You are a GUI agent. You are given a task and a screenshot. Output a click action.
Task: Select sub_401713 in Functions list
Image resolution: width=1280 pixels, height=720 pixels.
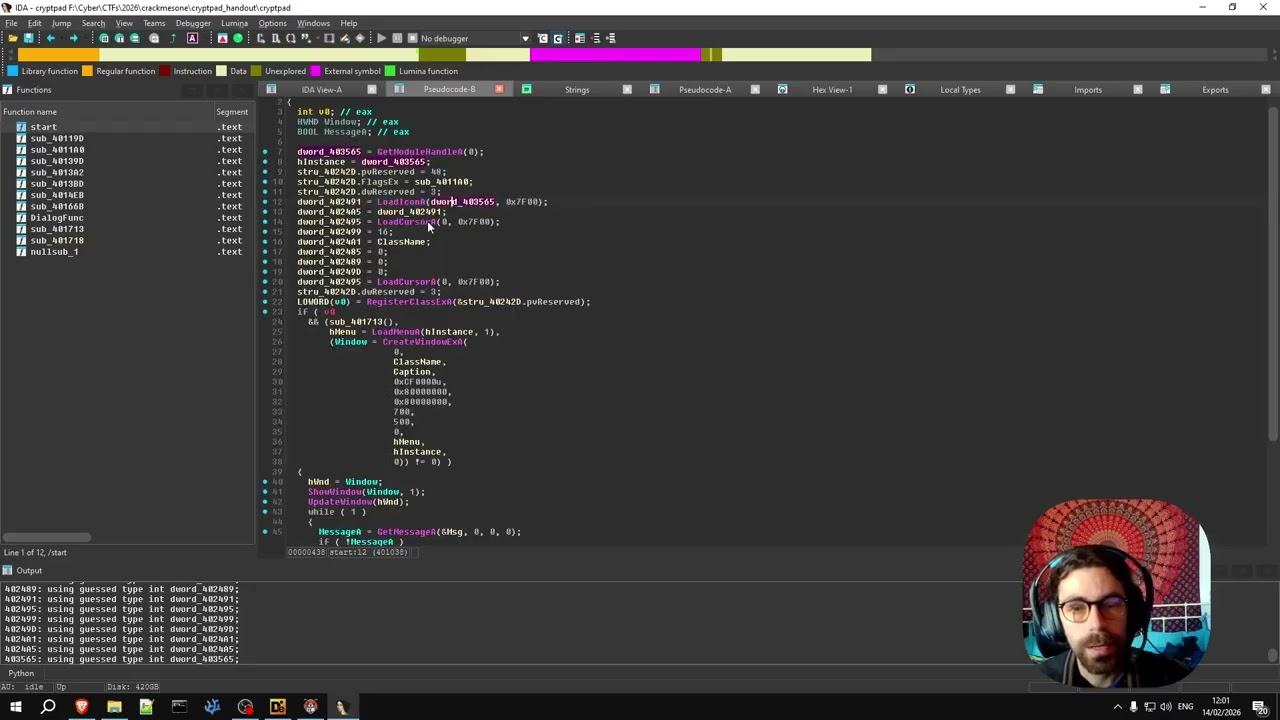pos(127,229)
